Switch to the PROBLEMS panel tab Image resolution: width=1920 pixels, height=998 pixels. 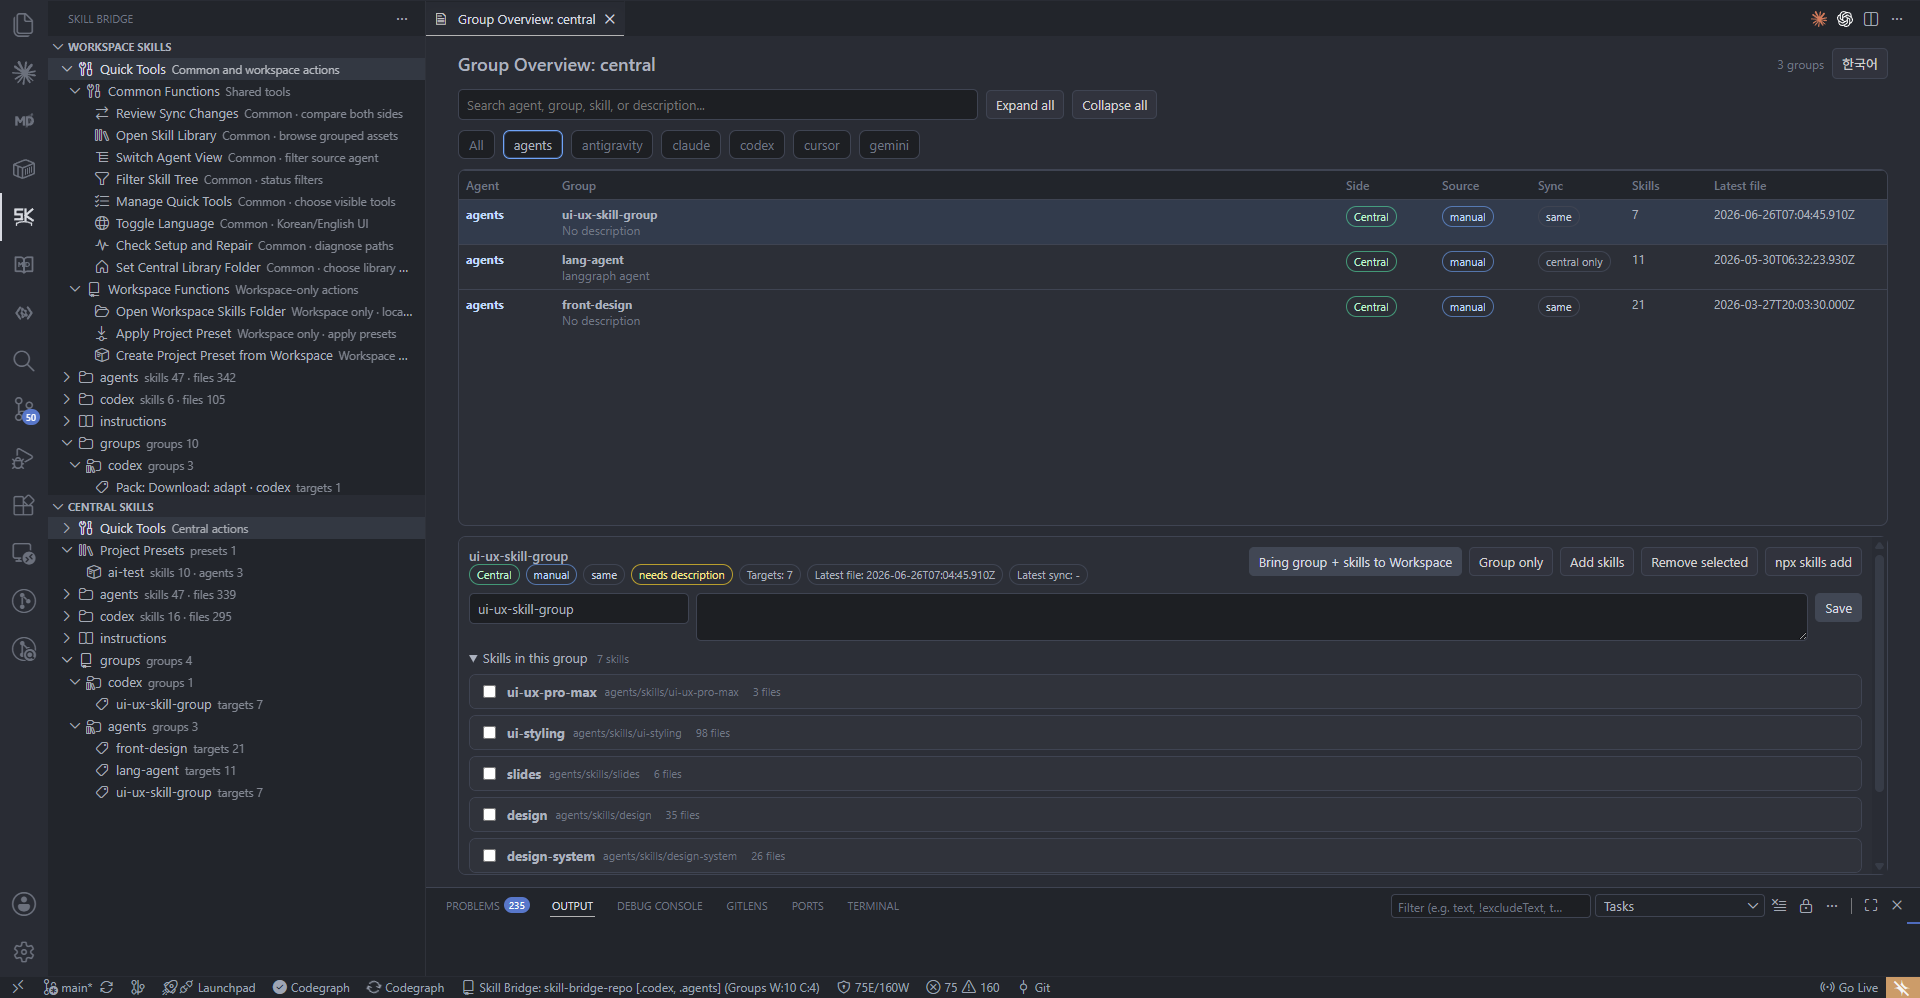(487, 906)
